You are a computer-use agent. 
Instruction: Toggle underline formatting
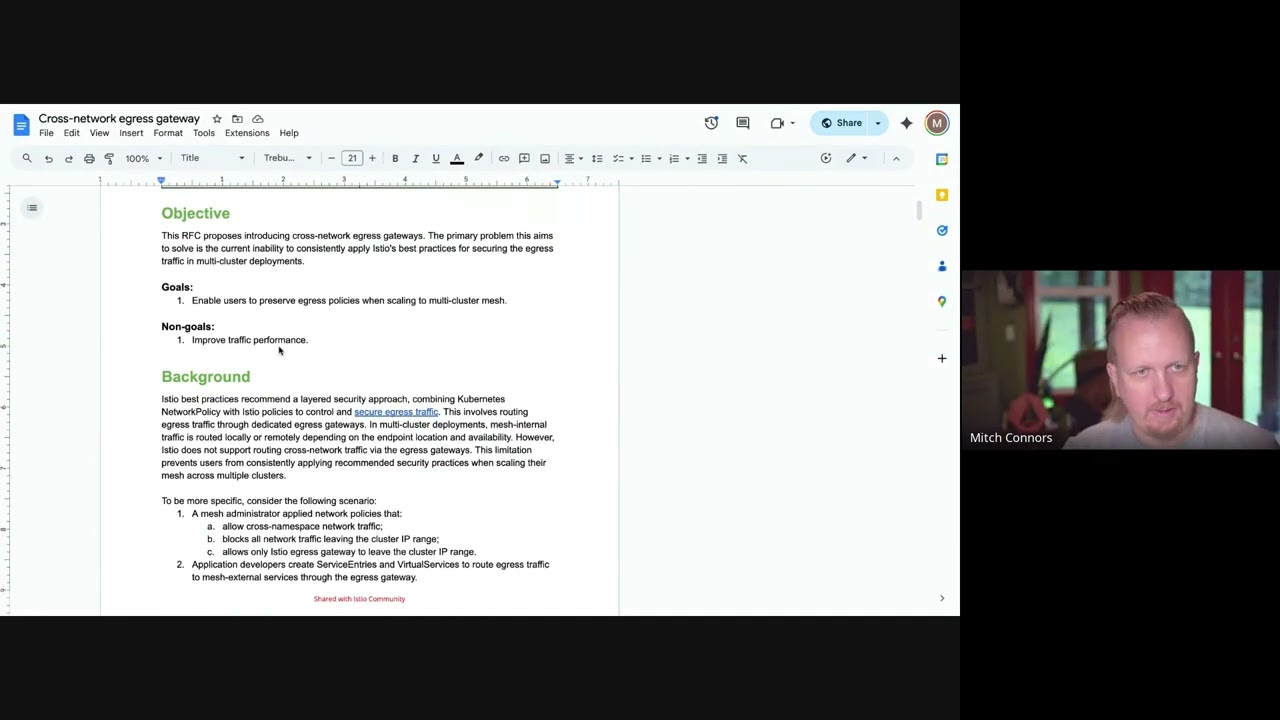tap(436, 158)
